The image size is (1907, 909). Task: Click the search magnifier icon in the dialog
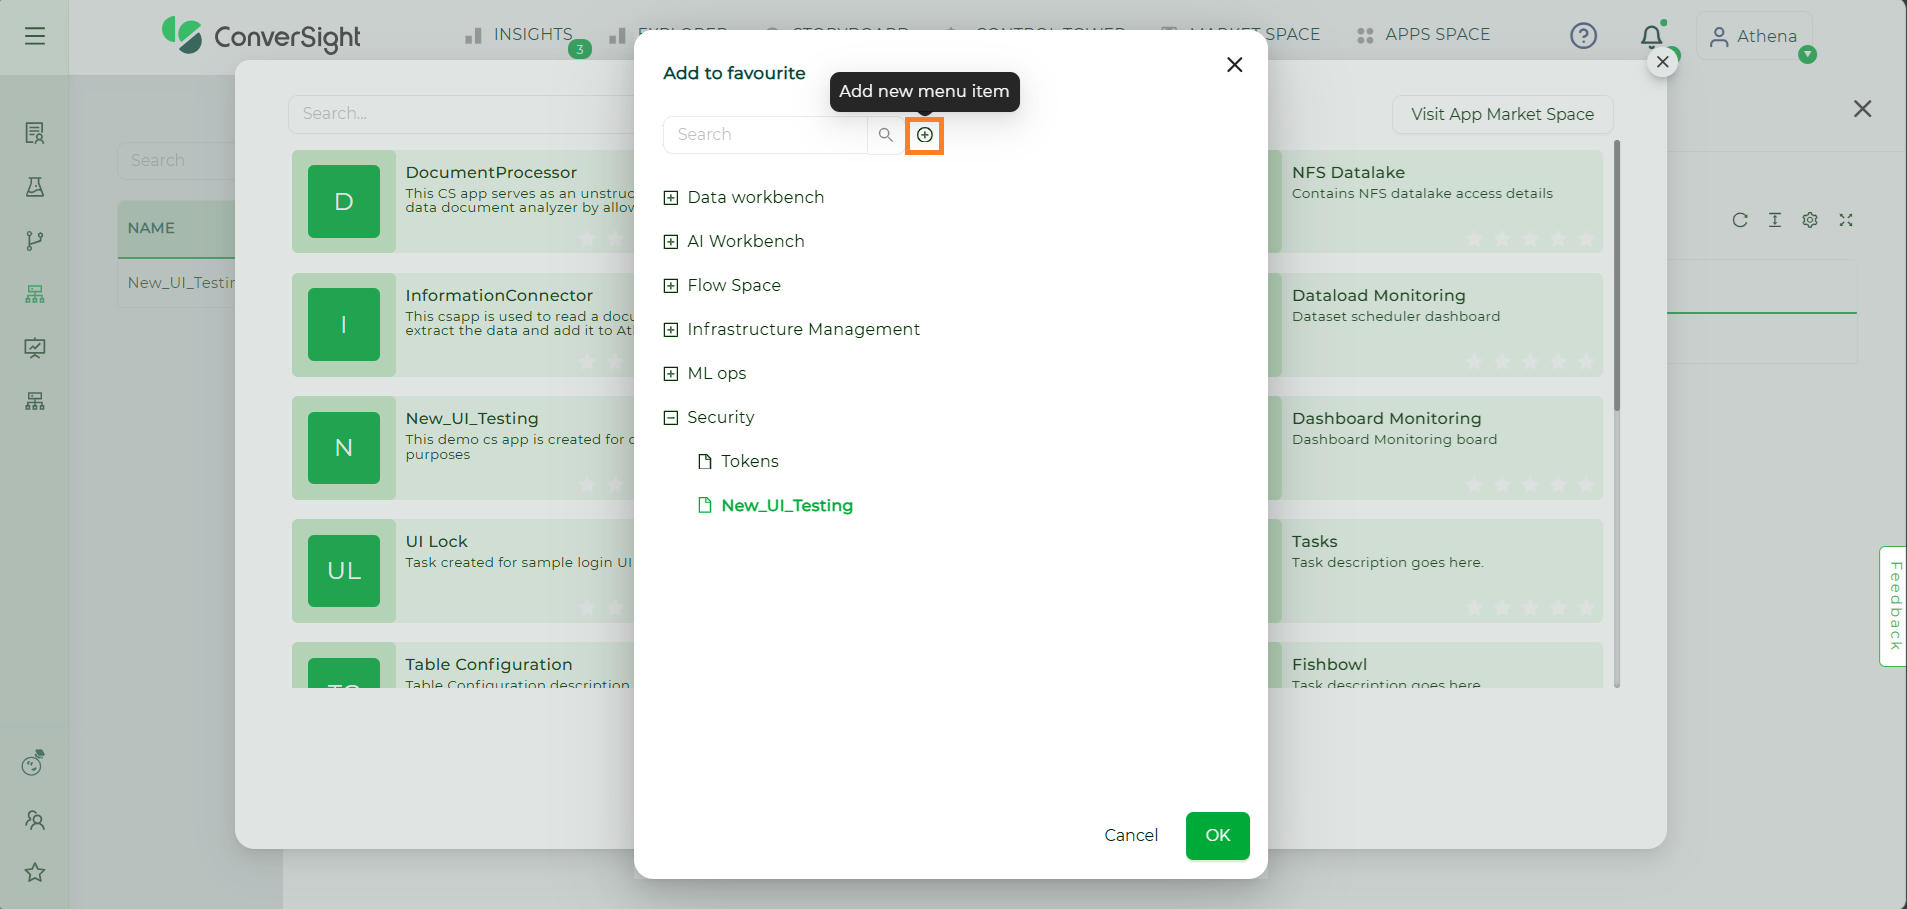(x=885, y=135)
